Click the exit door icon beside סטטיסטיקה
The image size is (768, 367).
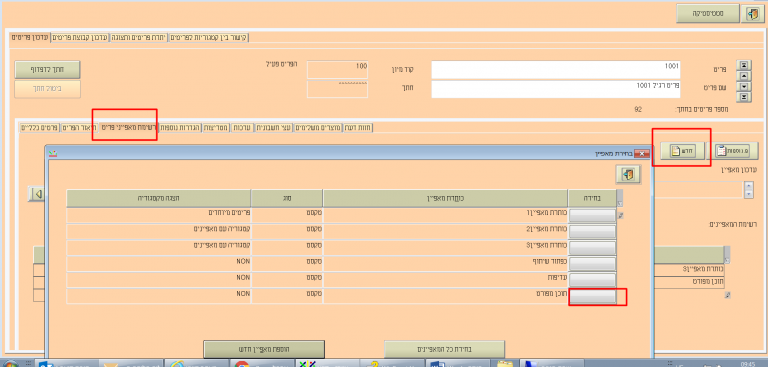[x=752, y=14]
